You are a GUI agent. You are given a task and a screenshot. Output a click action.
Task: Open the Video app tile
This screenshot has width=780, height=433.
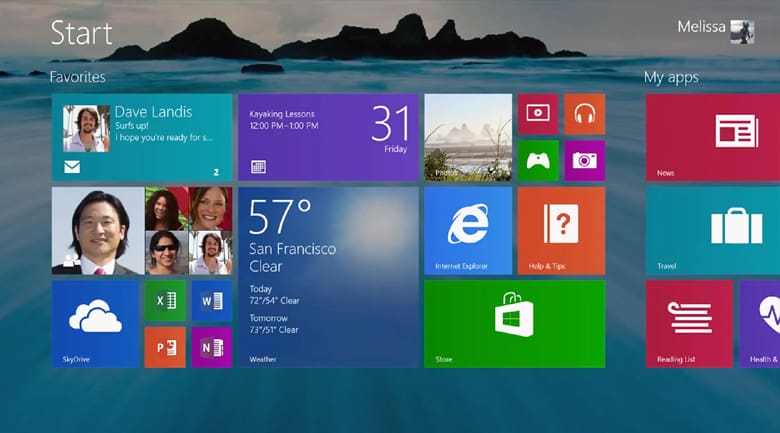537,115
